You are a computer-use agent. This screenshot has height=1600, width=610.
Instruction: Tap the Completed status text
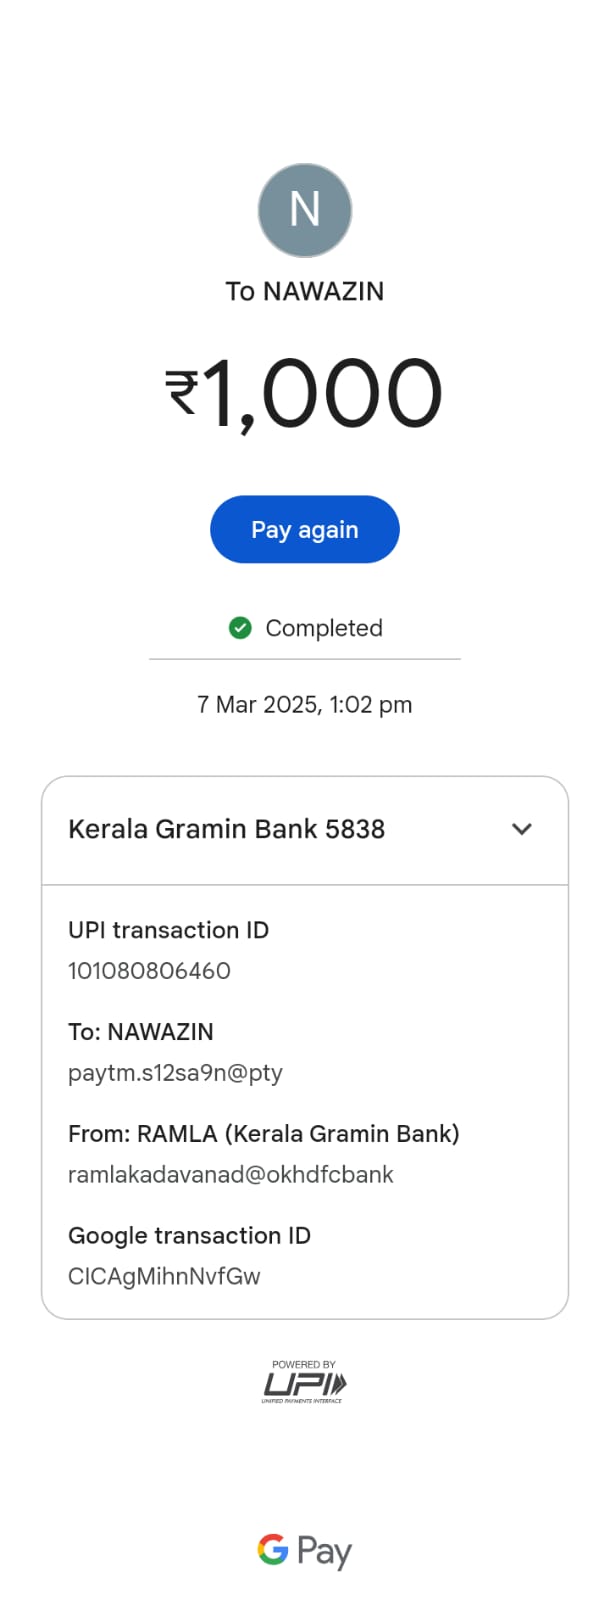324,628
